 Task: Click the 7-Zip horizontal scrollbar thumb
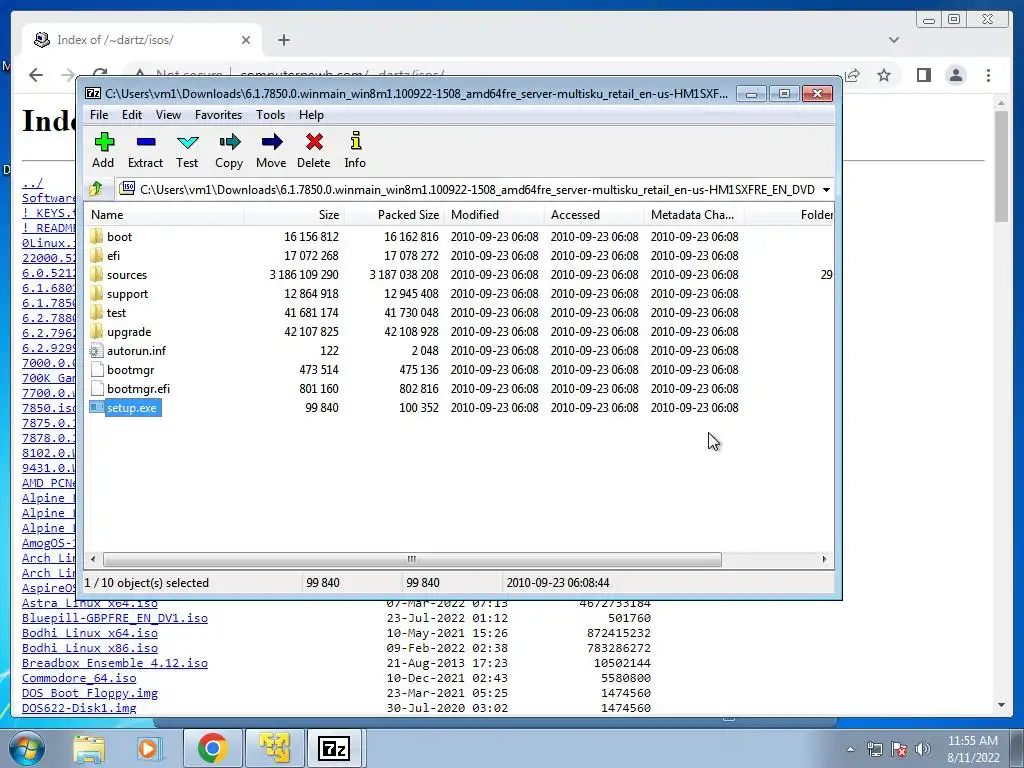point(412,559)
